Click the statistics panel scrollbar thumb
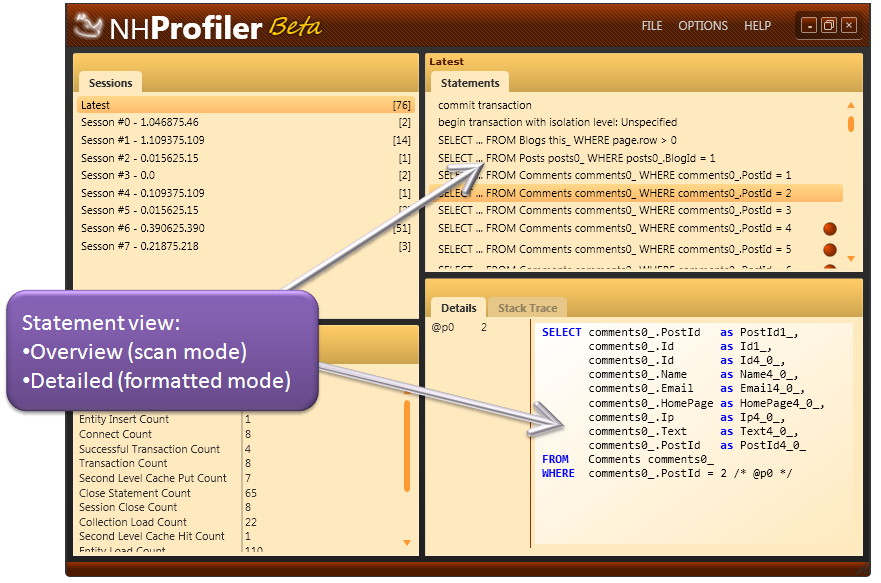This screenshot has height=583, width=881. pos(407,445)
